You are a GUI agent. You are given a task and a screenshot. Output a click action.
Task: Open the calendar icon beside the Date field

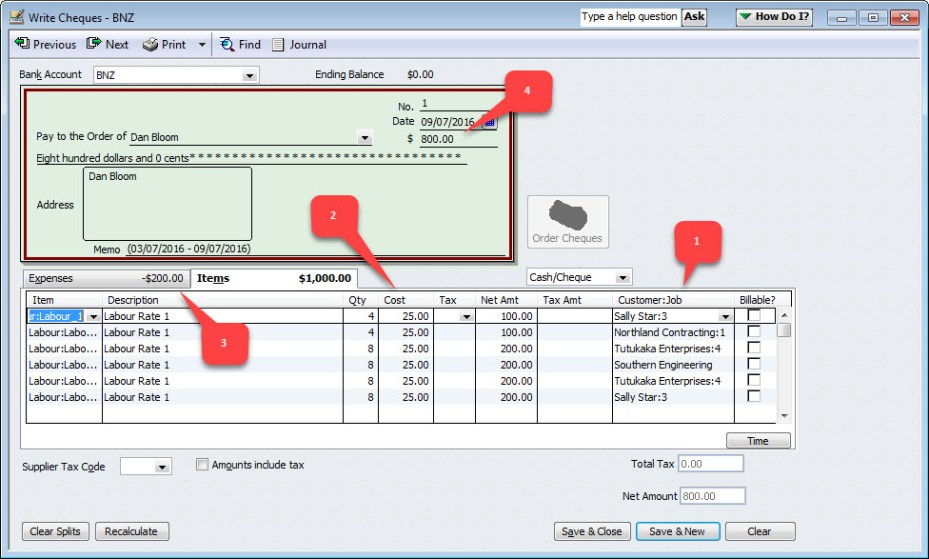[x=489, y=122]
